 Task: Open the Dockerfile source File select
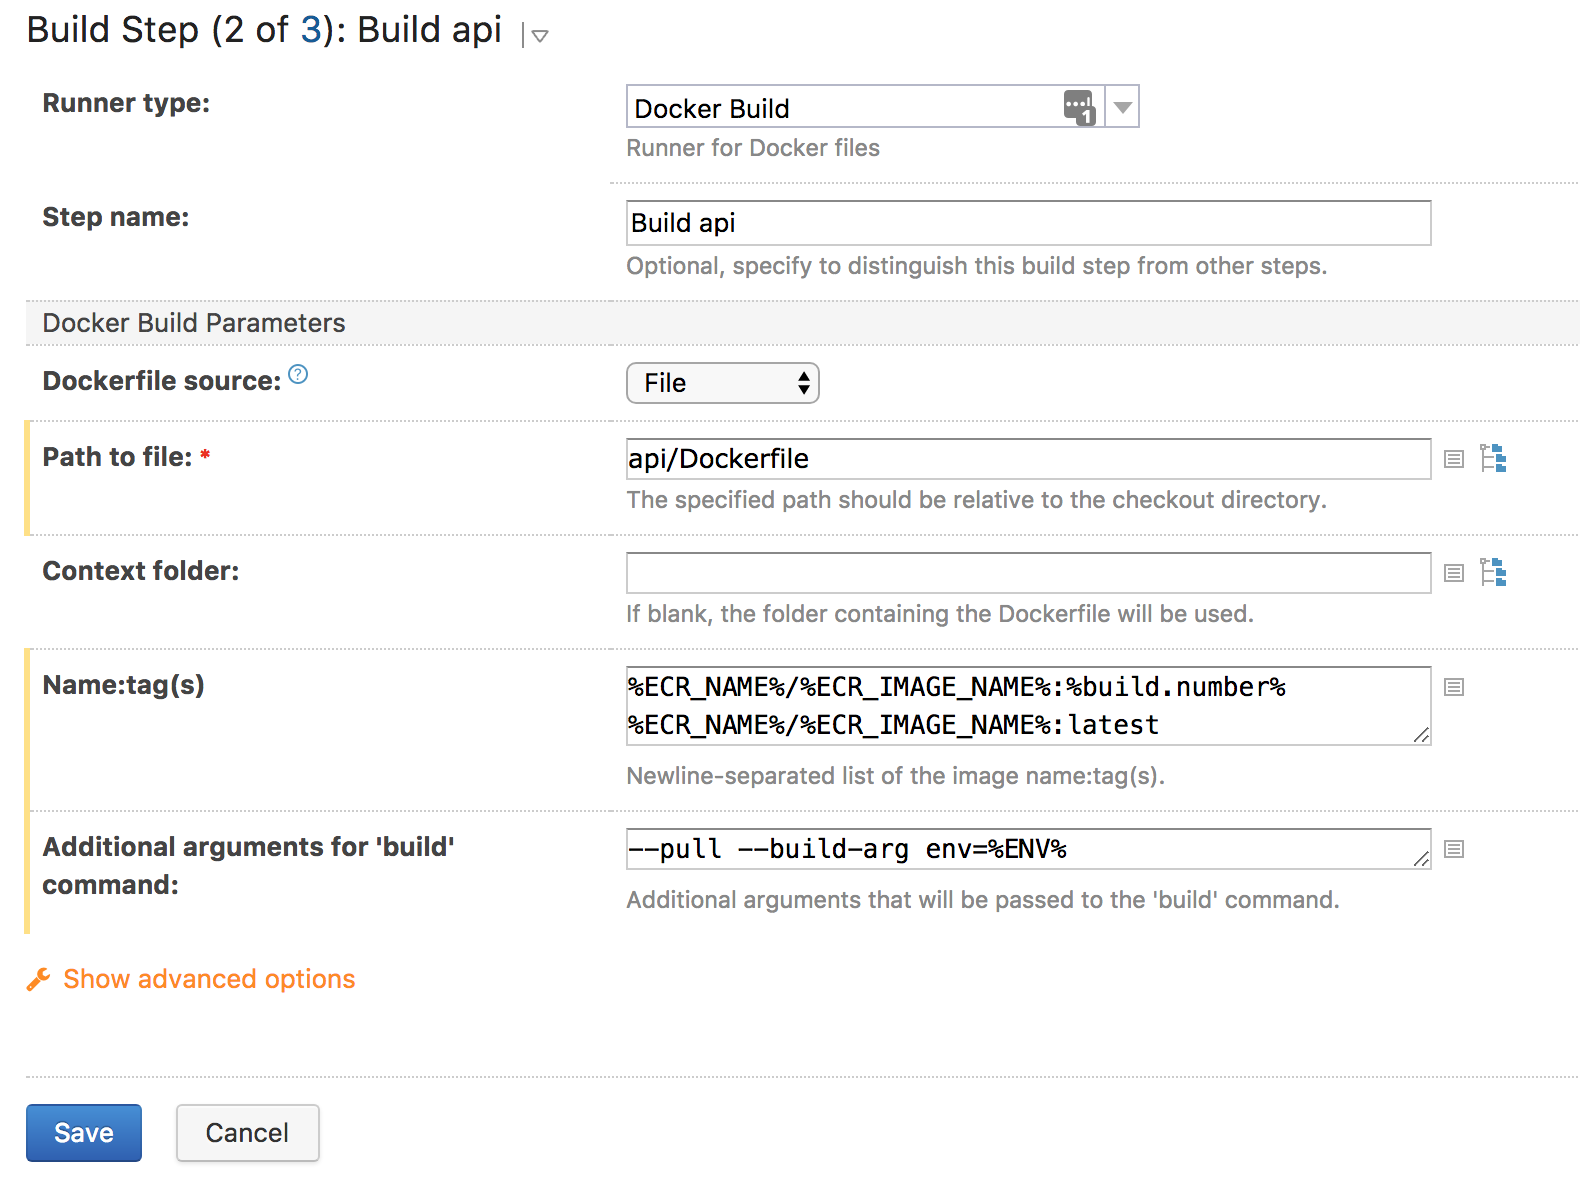pyautogui.click(x=722, y=383)
